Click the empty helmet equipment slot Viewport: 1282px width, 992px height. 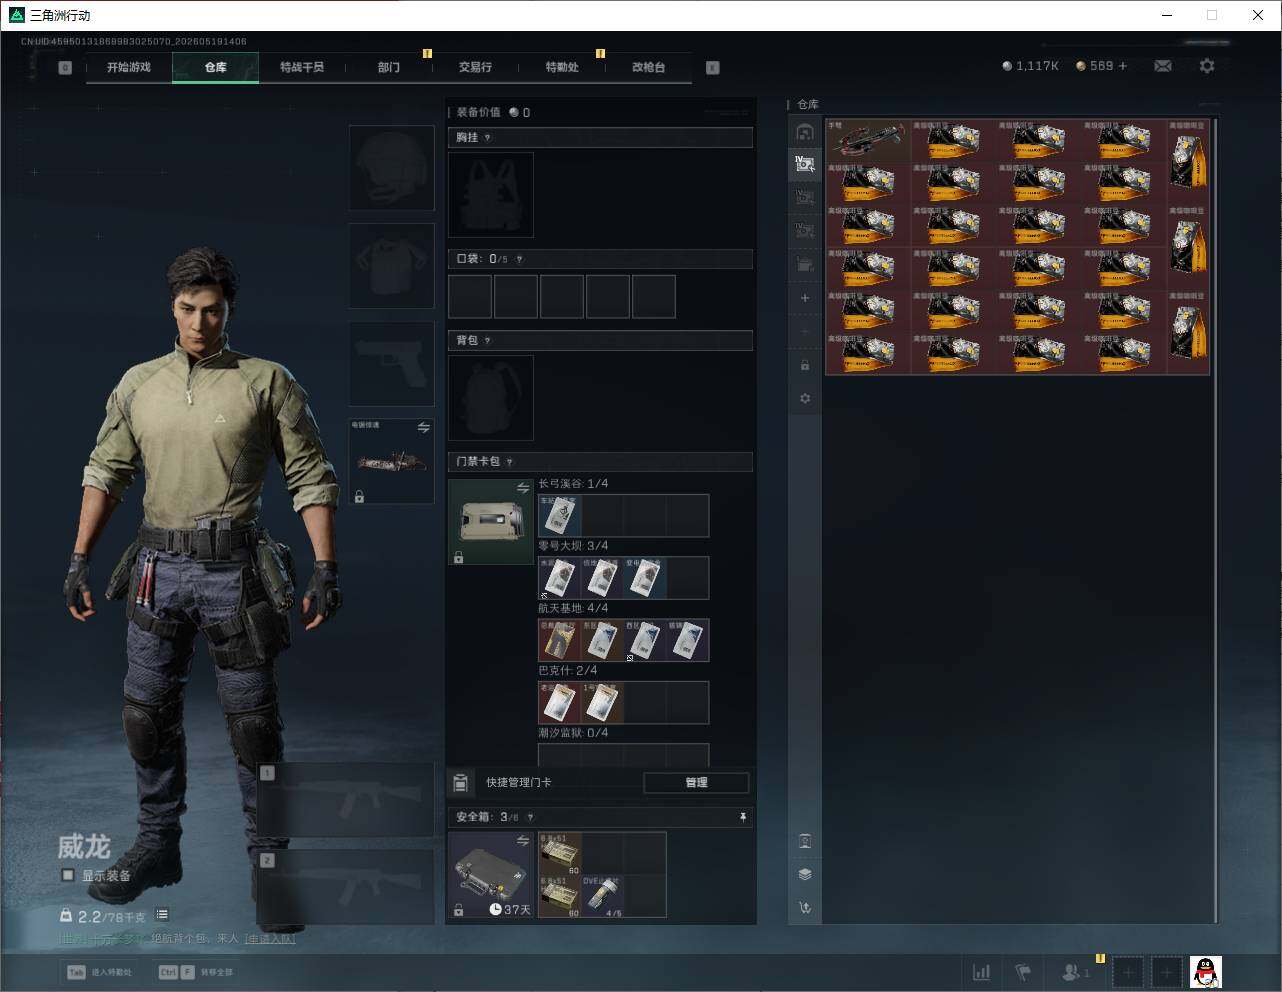[x=392, y=167]
